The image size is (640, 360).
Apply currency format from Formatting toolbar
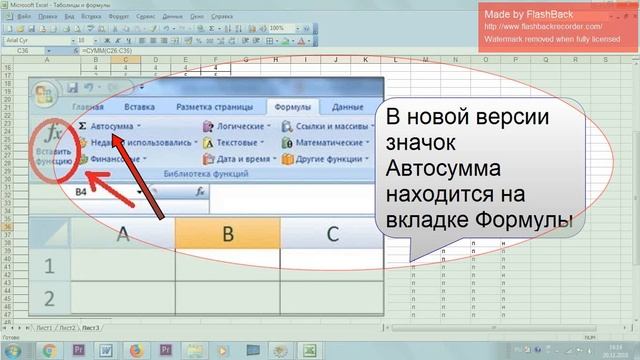[188, 41]
